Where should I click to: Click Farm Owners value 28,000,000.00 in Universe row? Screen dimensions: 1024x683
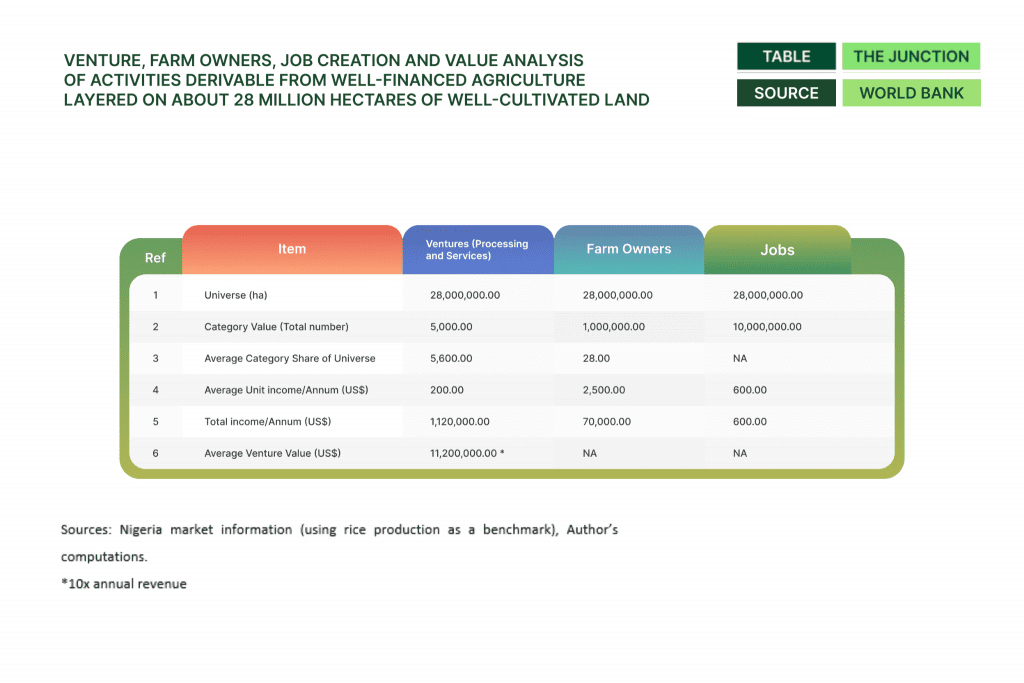[617, 295]
